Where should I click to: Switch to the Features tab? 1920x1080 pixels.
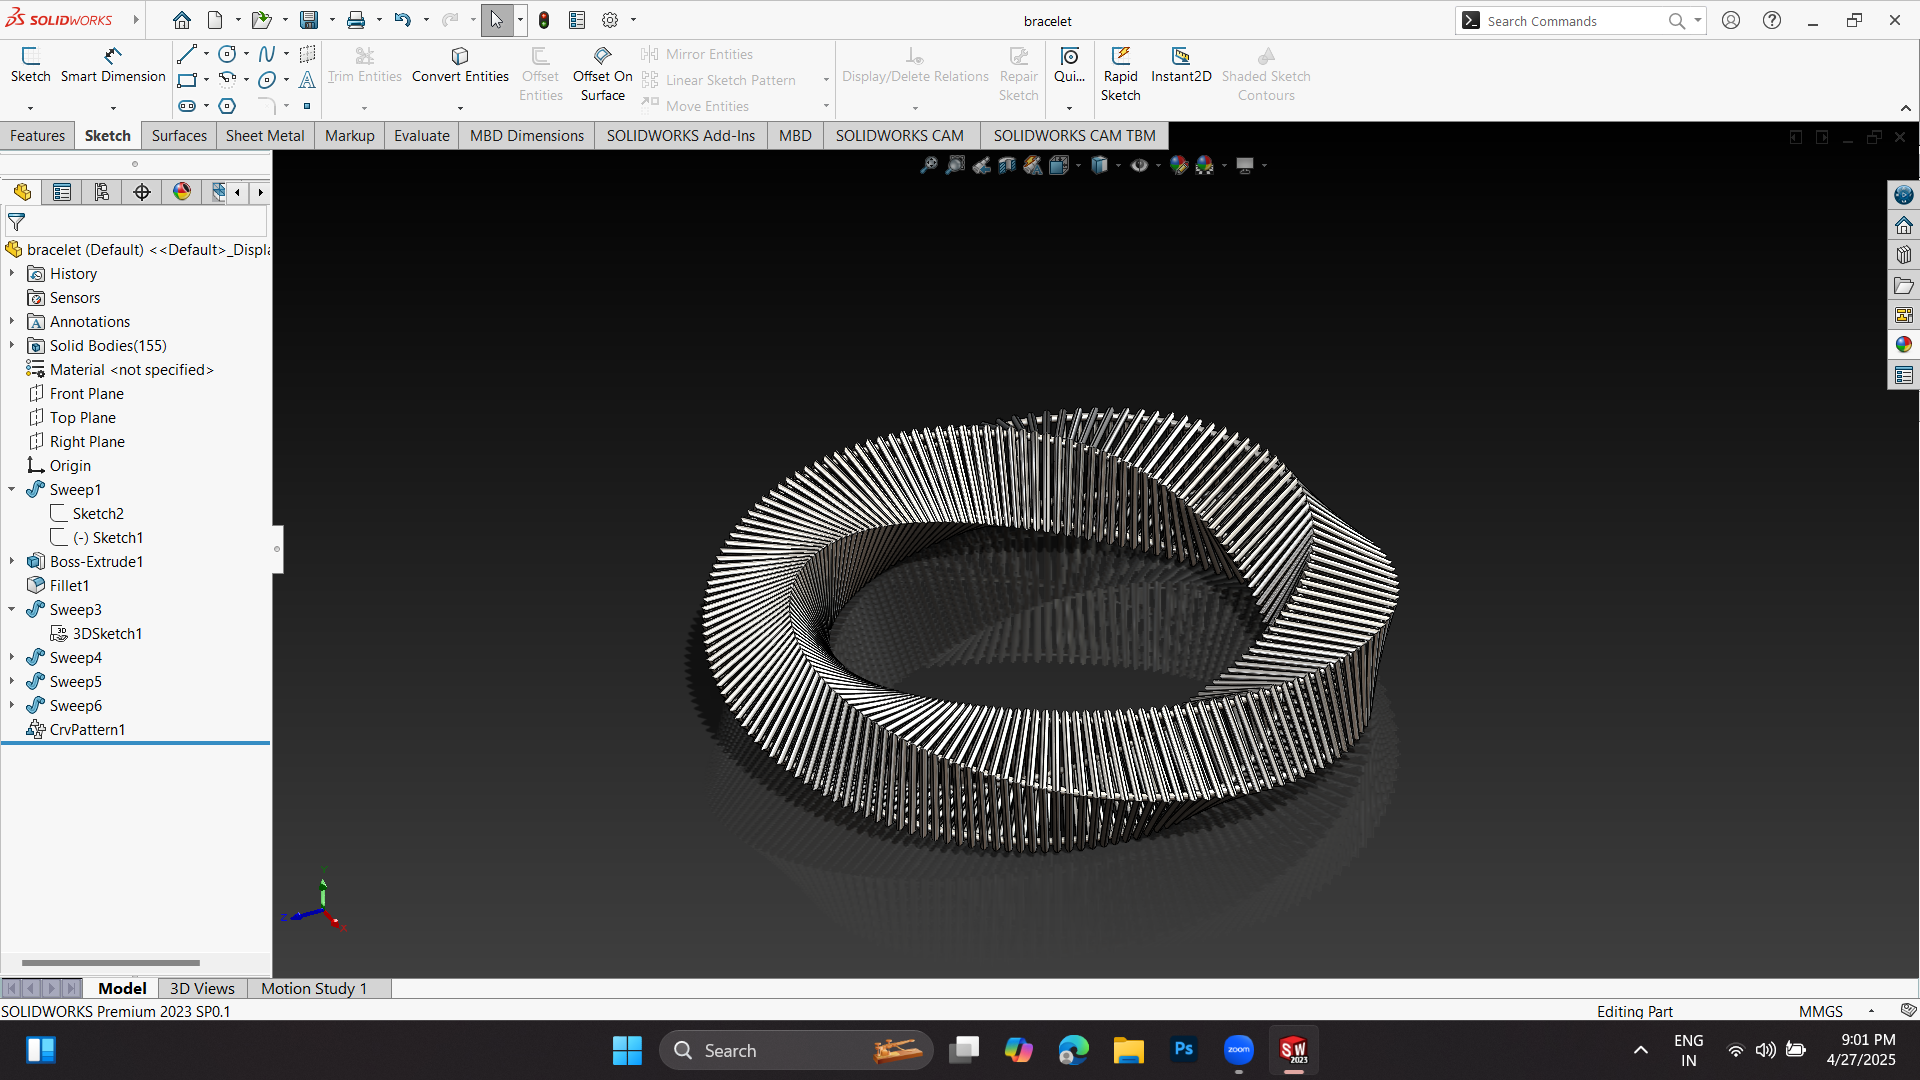pyautogui.click(x=37, y=136)
